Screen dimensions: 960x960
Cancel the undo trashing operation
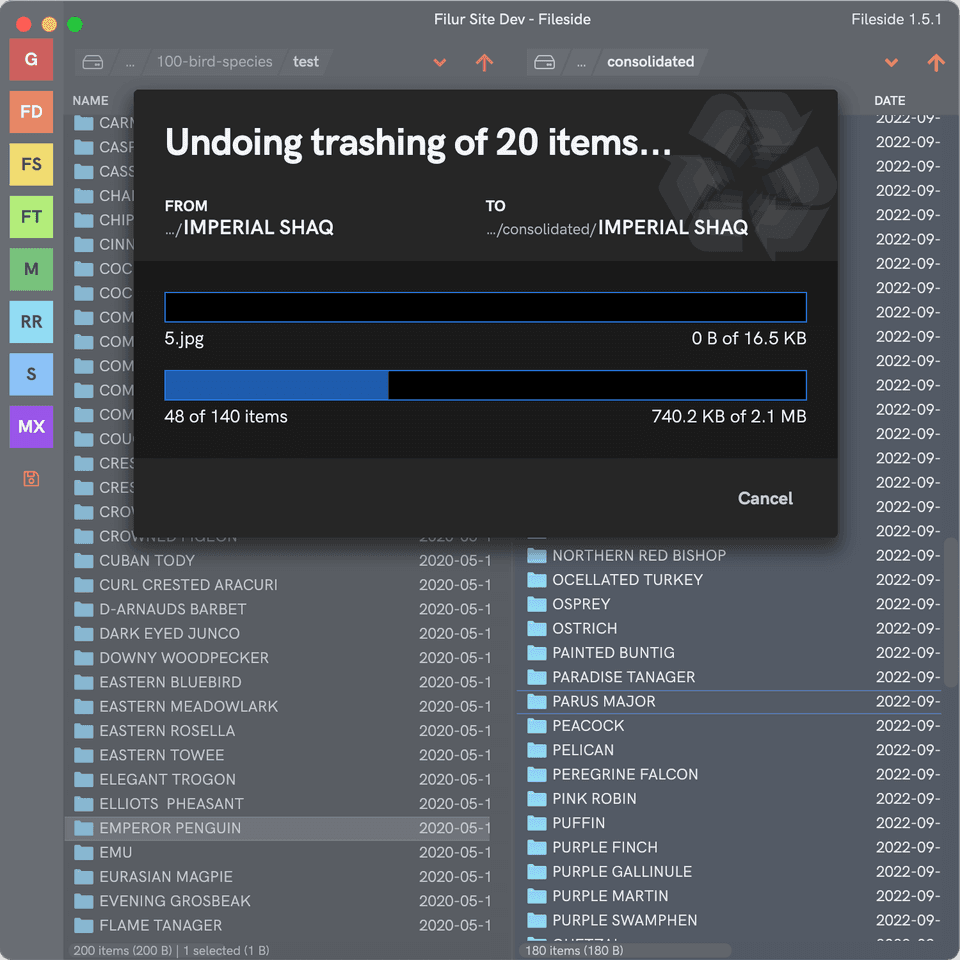765,498
